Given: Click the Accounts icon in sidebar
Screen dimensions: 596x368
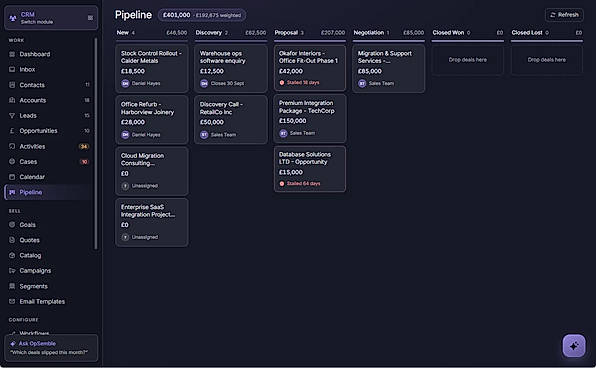Looking at the screenshot, I should coord(12,100).
